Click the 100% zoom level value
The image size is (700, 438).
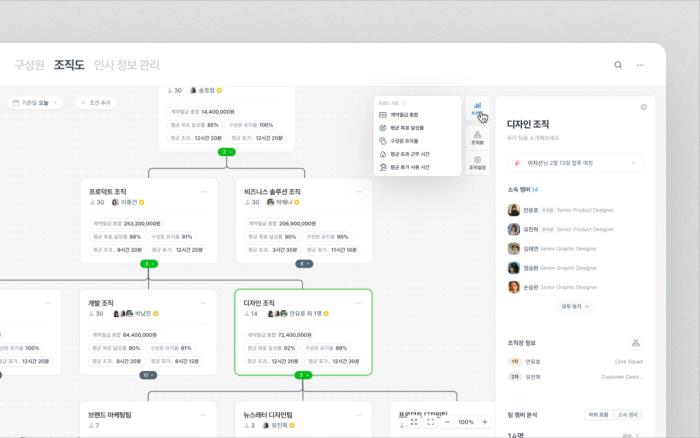click(466, 422)
